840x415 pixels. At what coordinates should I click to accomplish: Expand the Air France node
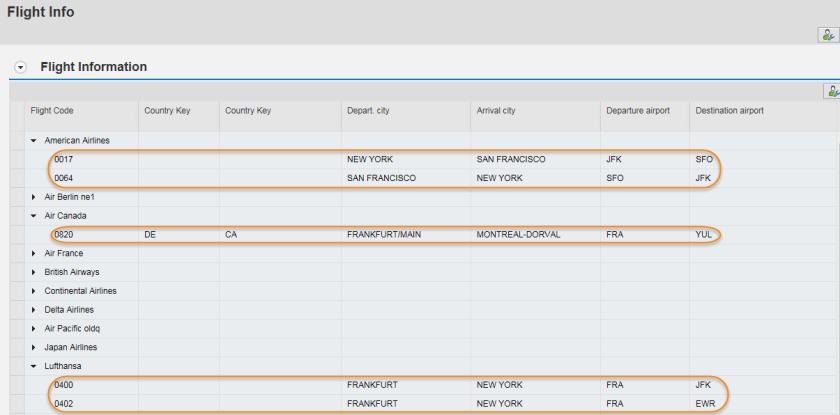[x=34, y=253]
